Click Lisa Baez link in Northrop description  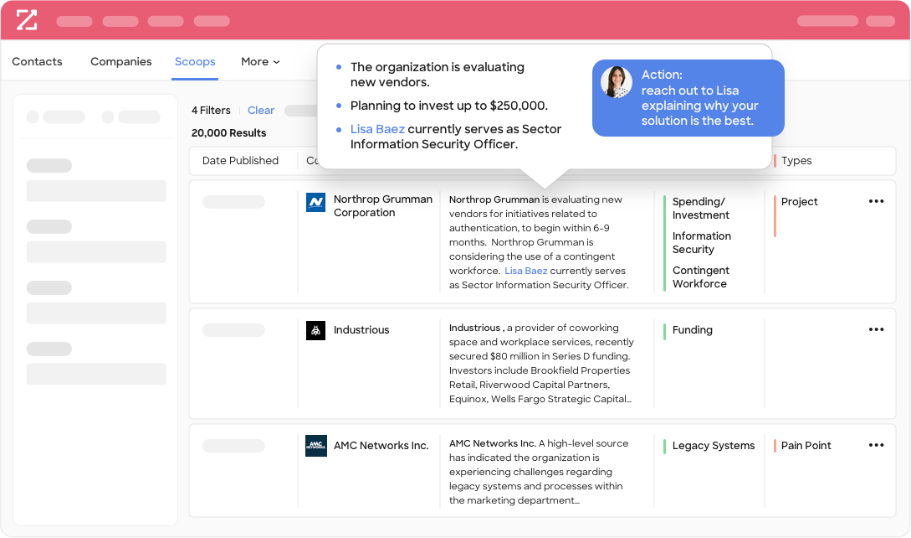526,271
